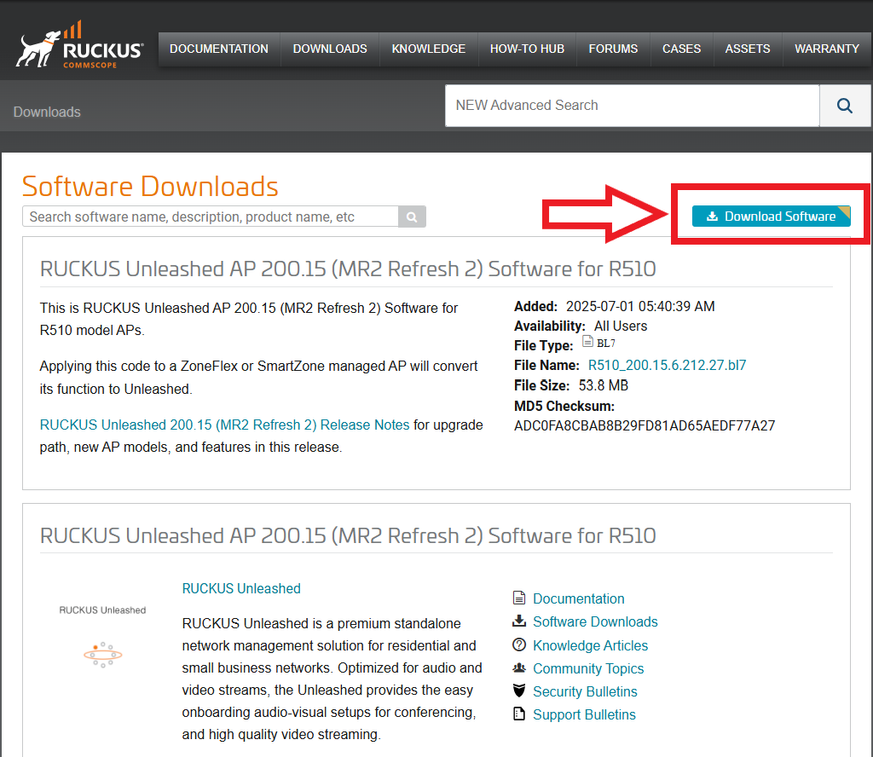Viewport: 873px width, 757px height.
Task: Open the FORUMS navigation item
Action: pyautogui.click(x=613, y=49)
